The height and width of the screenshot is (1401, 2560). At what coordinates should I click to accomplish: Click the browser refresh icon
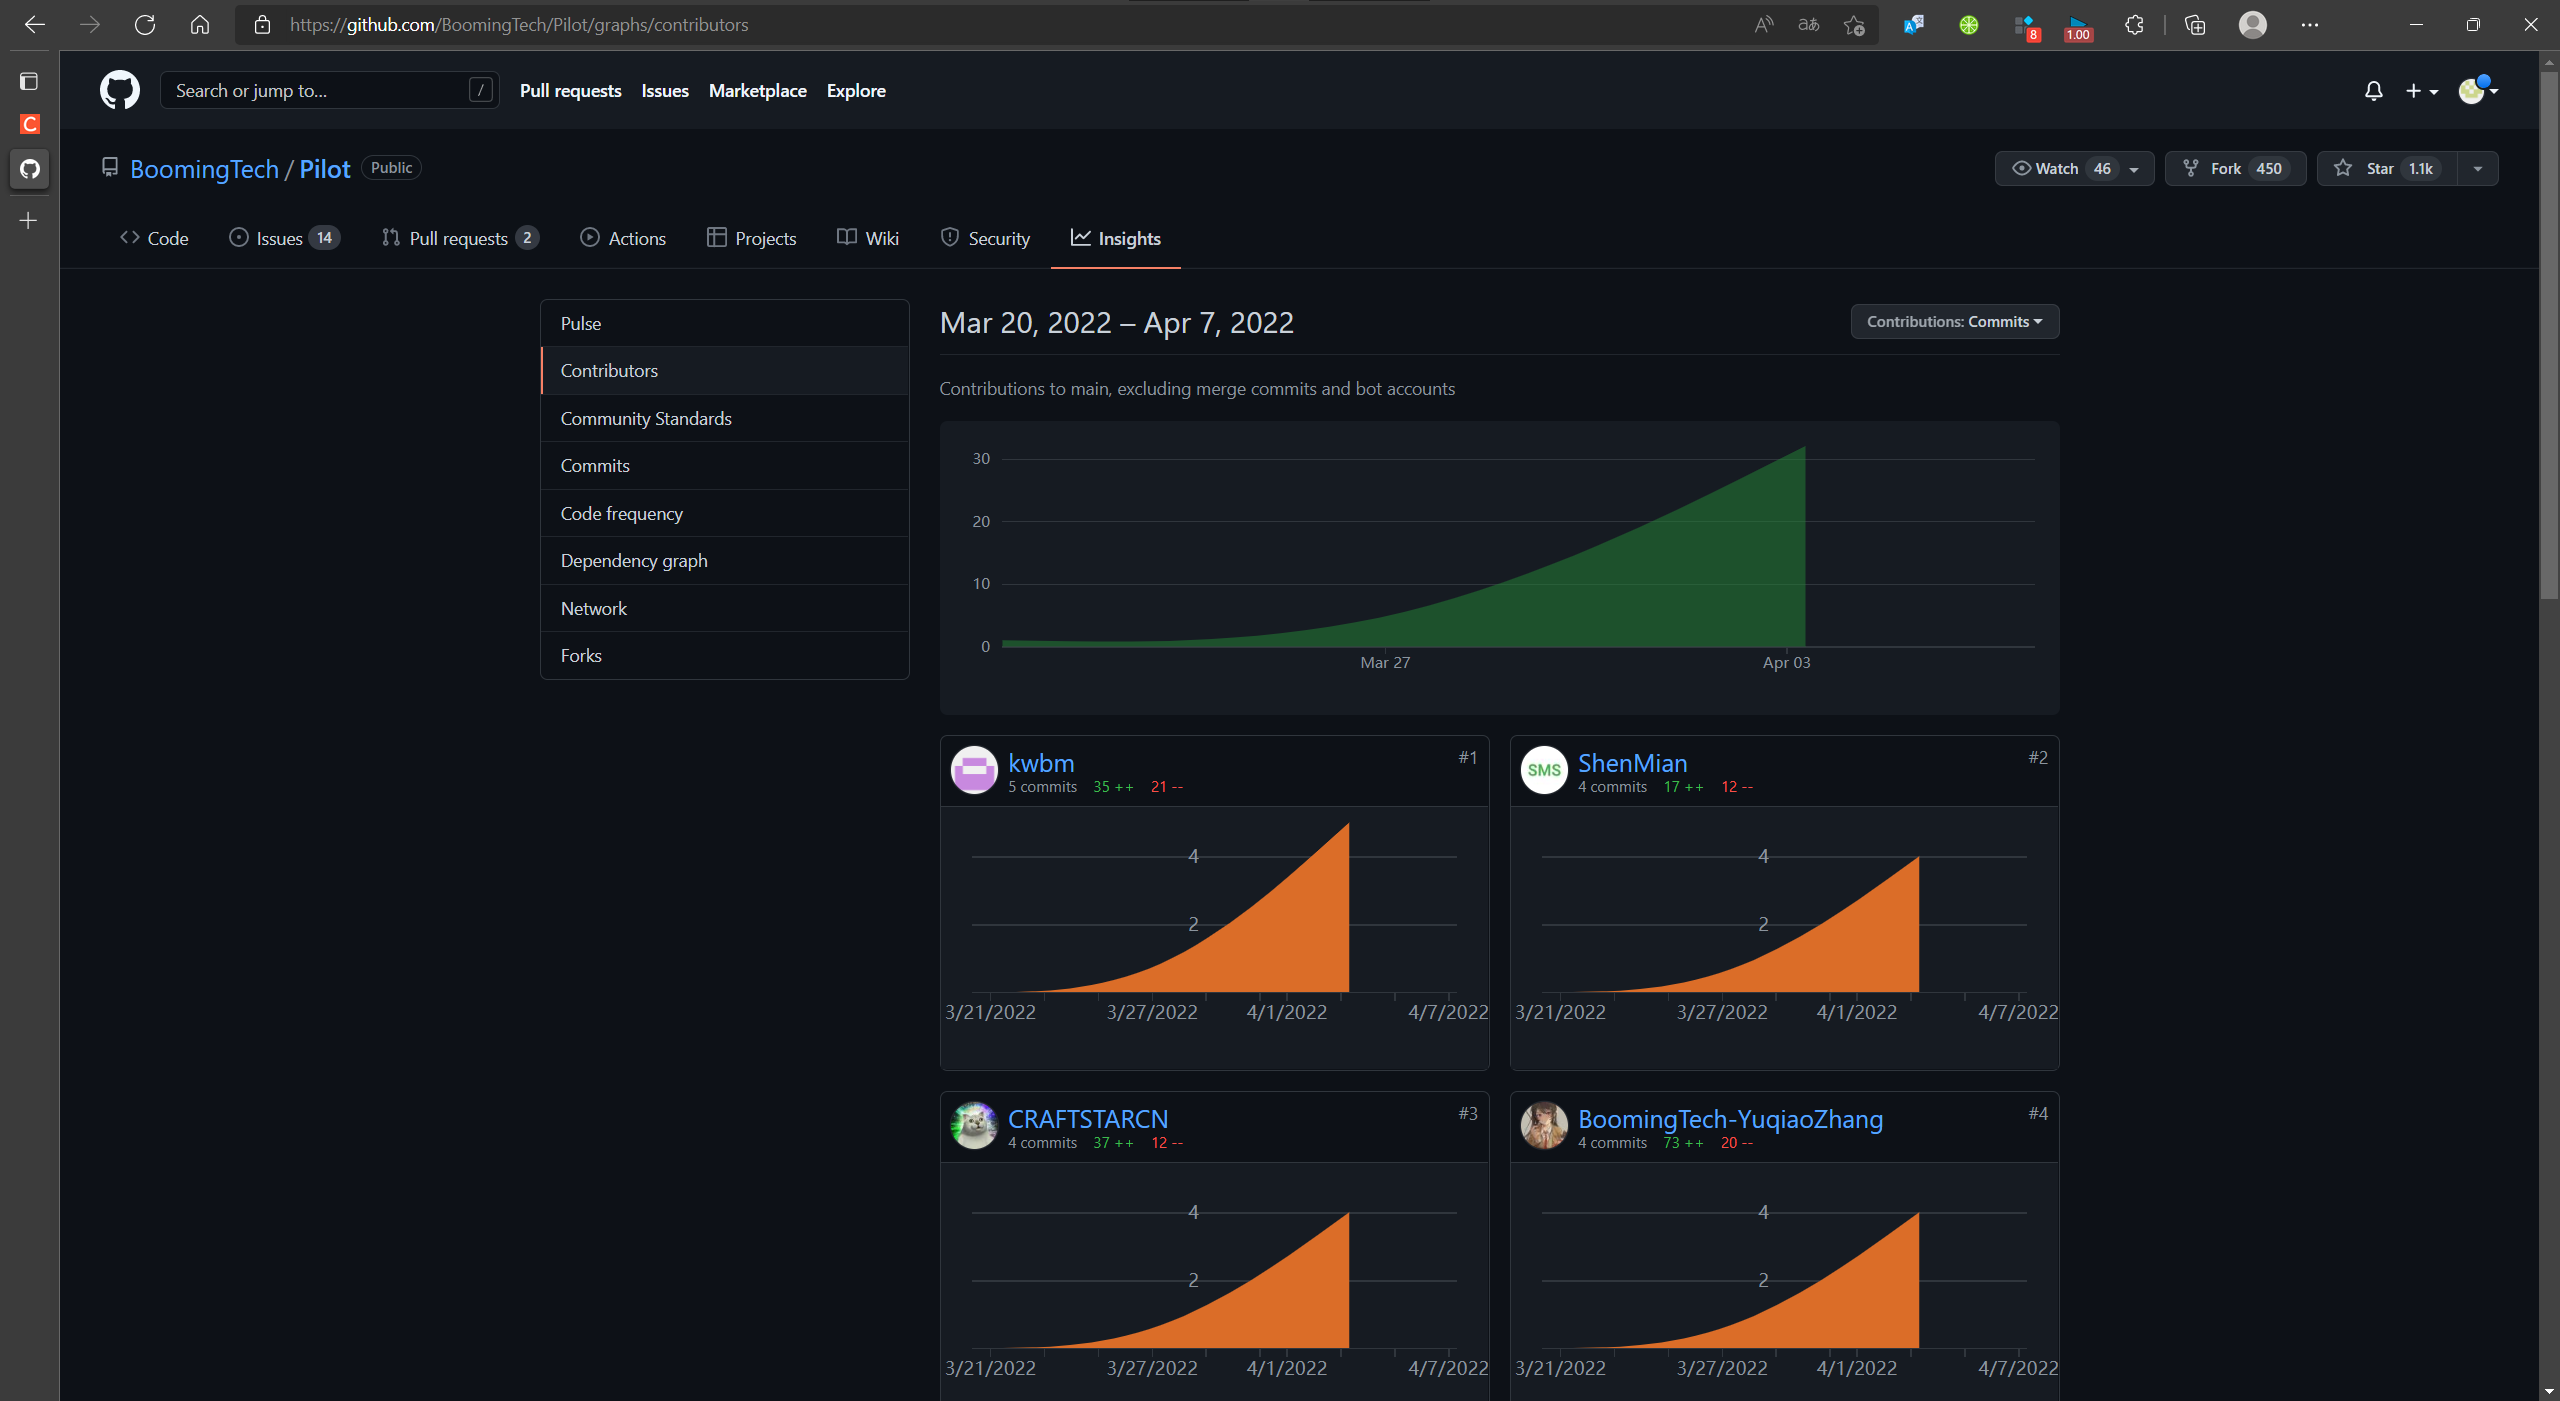coord(145,25)
